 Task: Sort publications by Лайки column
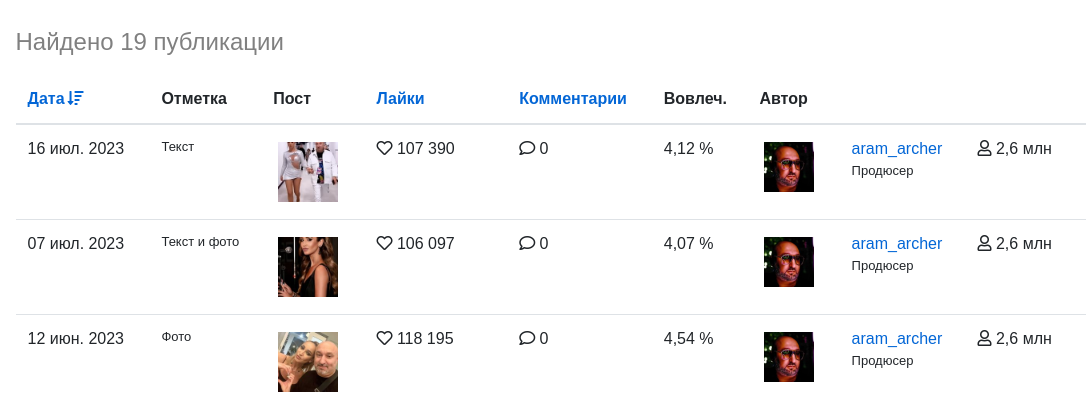[400, 99]
